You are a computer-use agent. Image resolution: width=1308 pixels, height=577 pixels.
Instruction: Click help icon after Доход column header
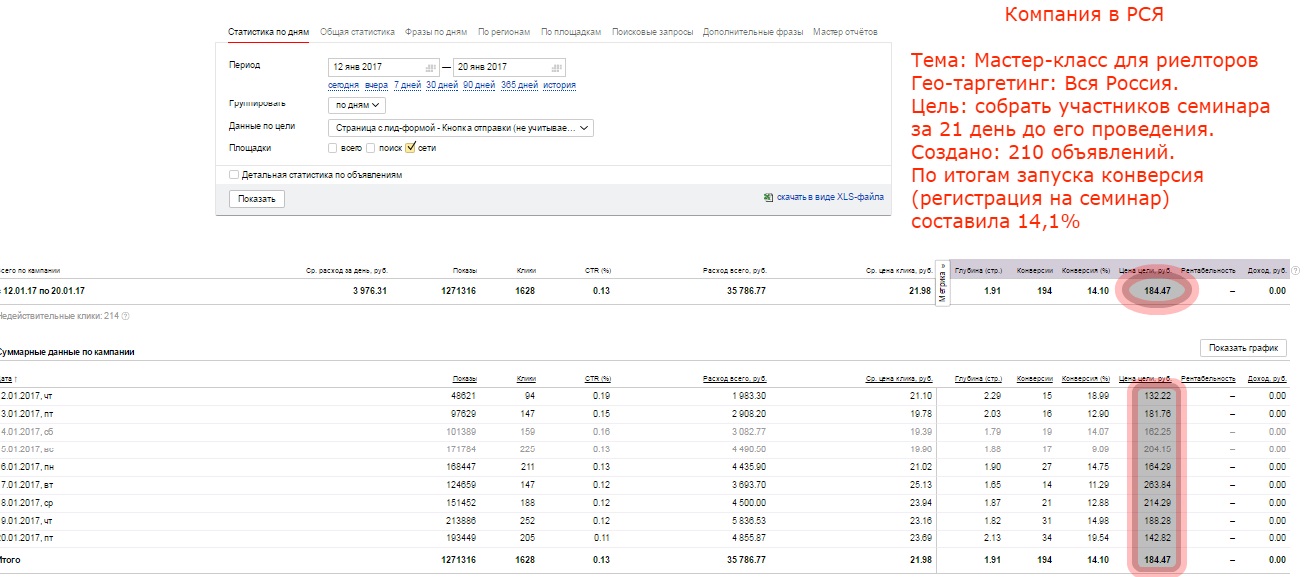[x=1296, y=271]
